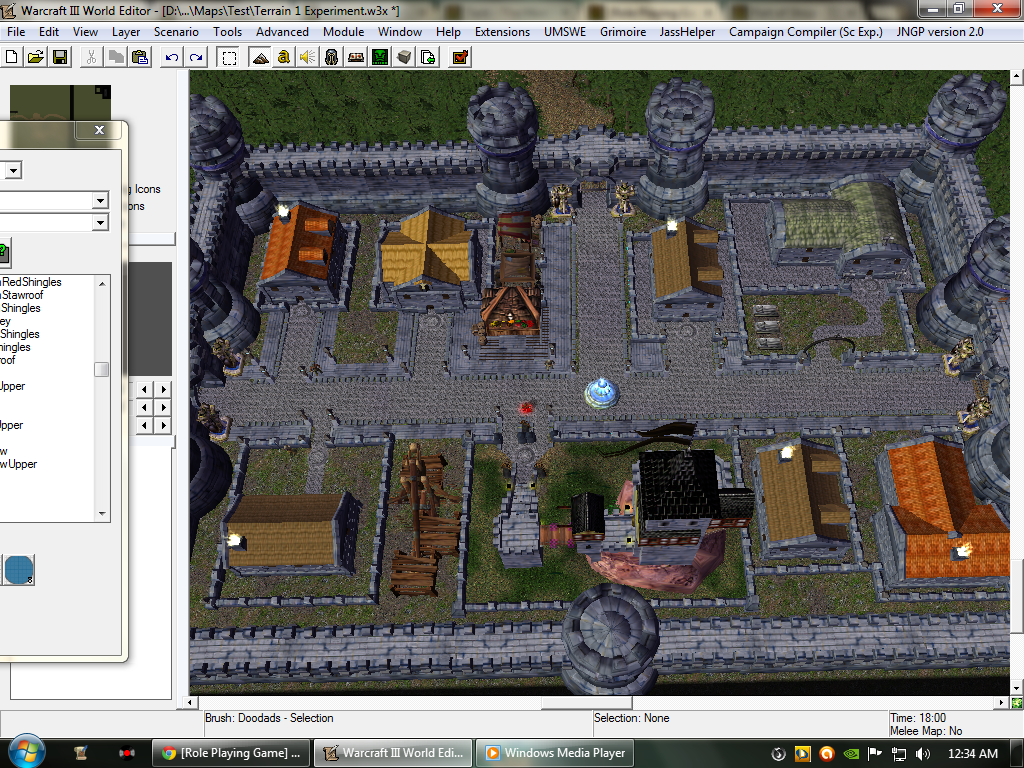Save the map with the floppy icon
Viewport: 1024px width, 768px height.
(x=60, y=57)
